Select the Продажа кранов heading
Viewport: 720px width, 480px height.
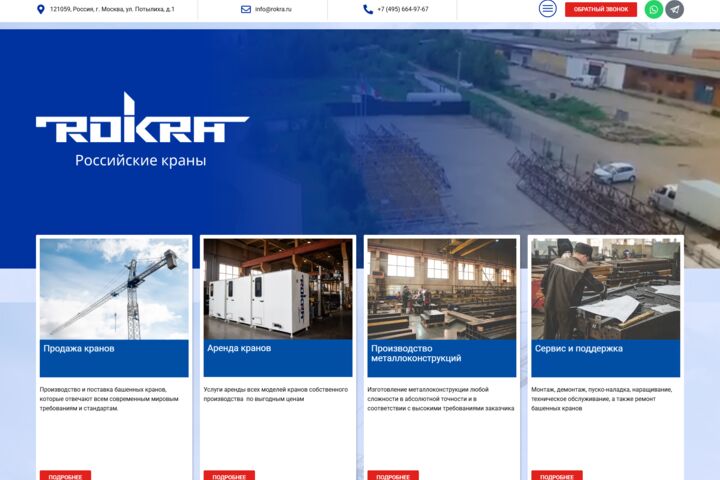pyautogui.click(x=79, y=349)
